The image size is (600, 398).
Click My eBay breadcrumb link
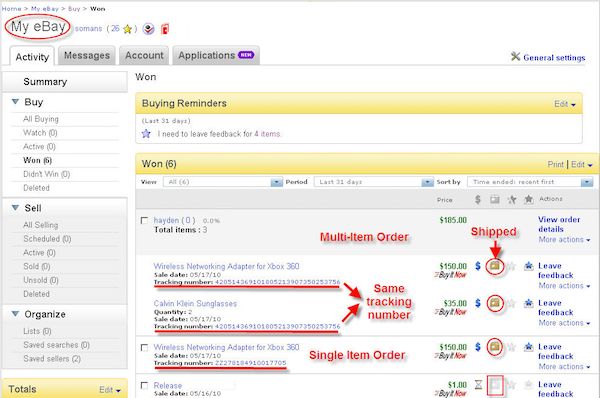pos(45,8)
